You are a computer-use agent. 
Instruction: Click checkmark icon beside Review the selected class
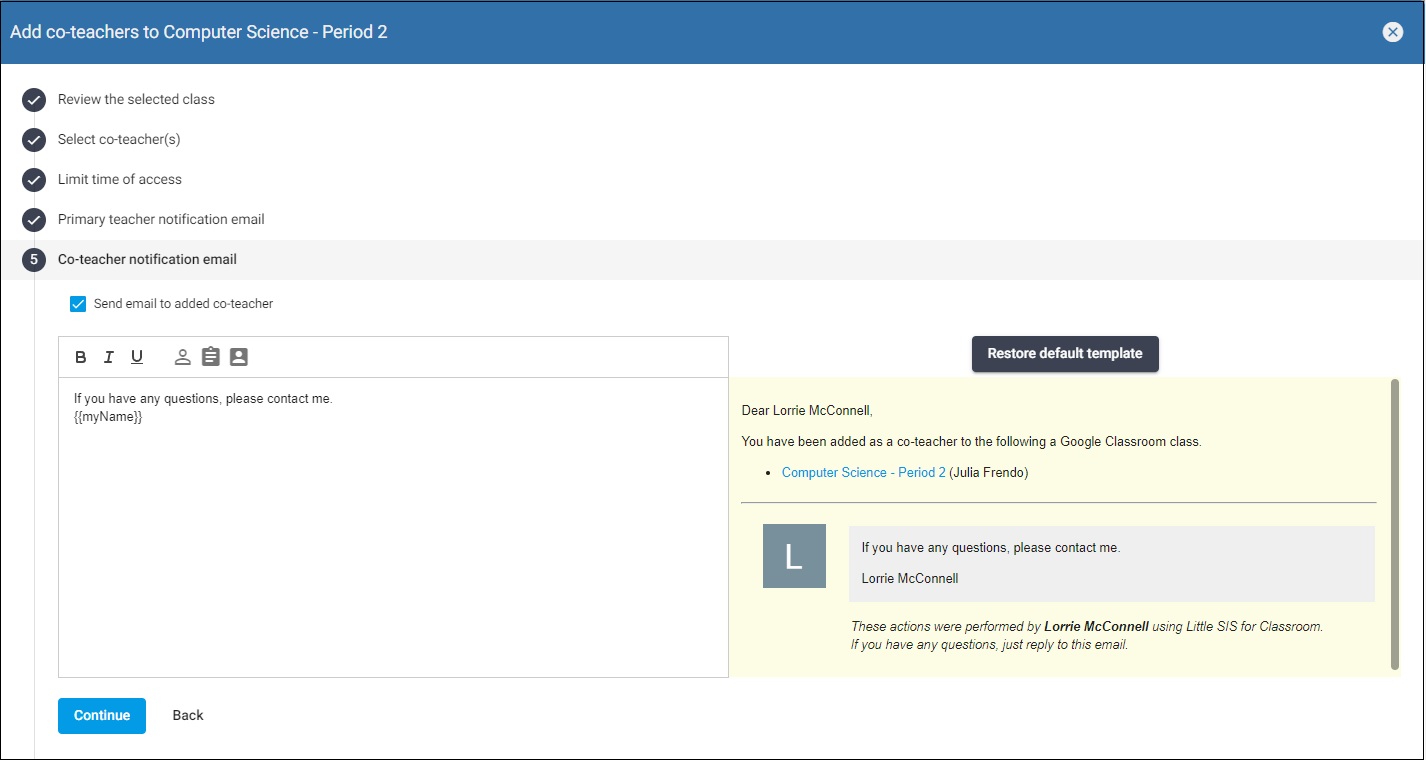click(x=34, y=100)
